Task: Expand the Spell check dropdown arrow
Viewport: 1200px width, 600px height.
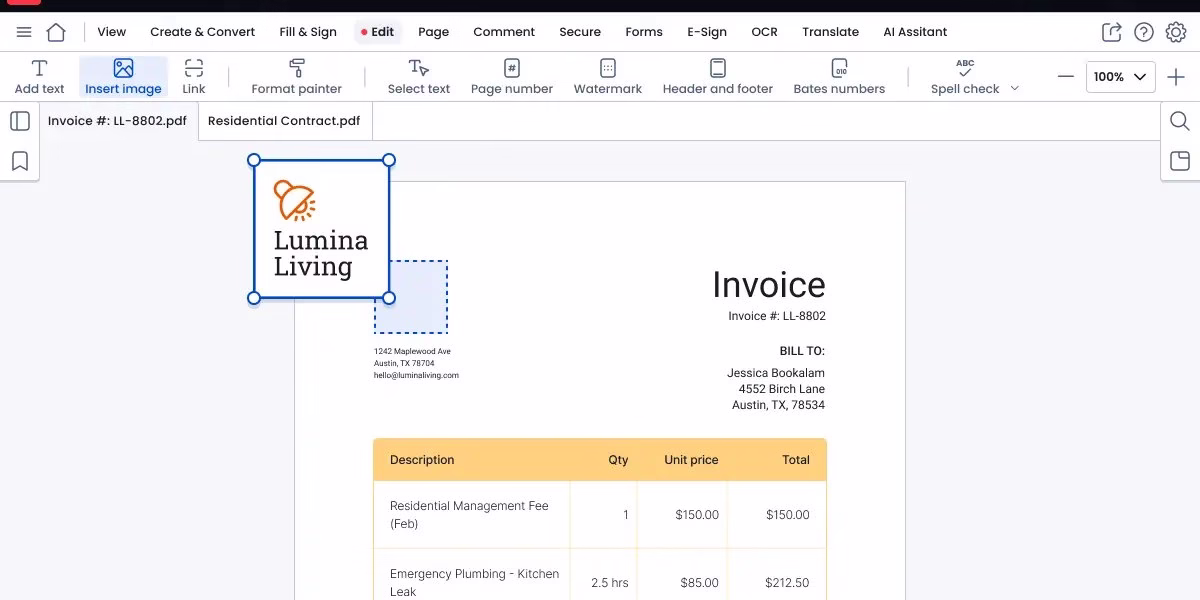Action: [1015, 88]
